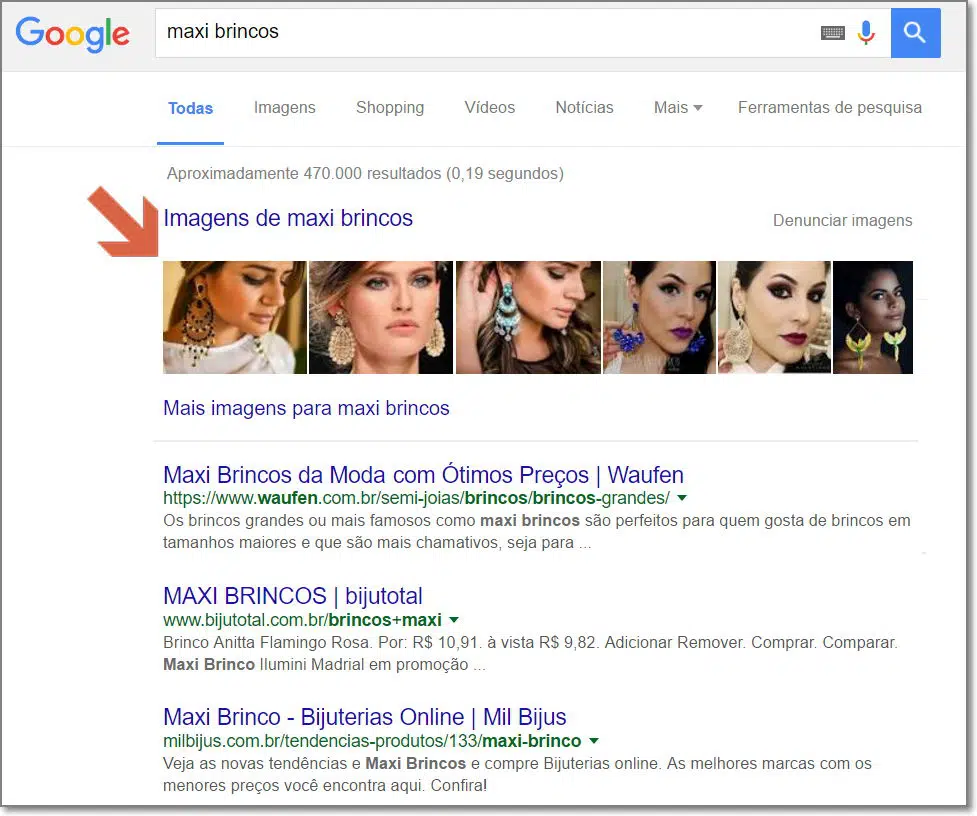The image size is (977, 816).
Task: Go to the Vídeos tab
Action: click(x=490, y=108)
